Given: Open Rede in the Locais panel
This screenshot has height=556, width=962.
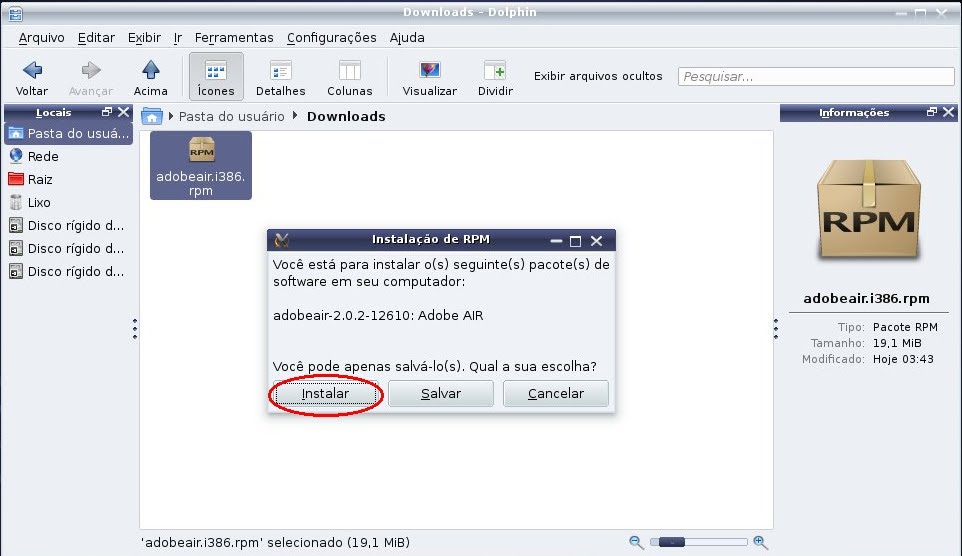Looking at the screenshot, I should pos(69,156).
